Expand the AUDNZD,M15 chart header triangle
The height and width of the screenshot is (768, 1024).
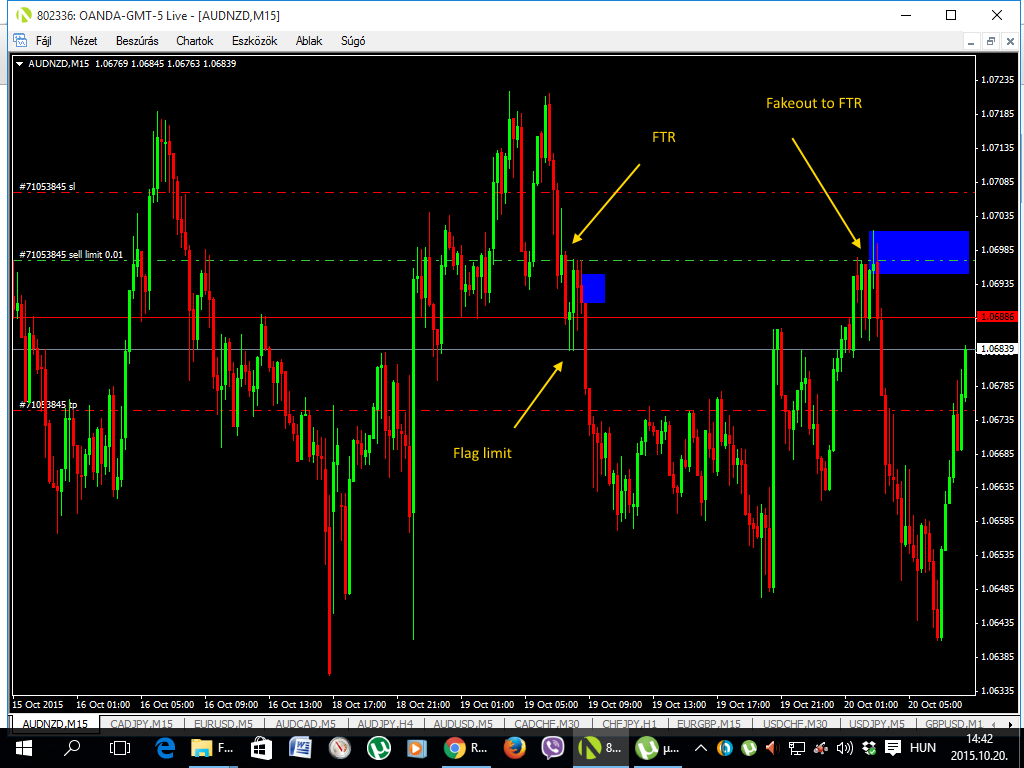(21, 63)
